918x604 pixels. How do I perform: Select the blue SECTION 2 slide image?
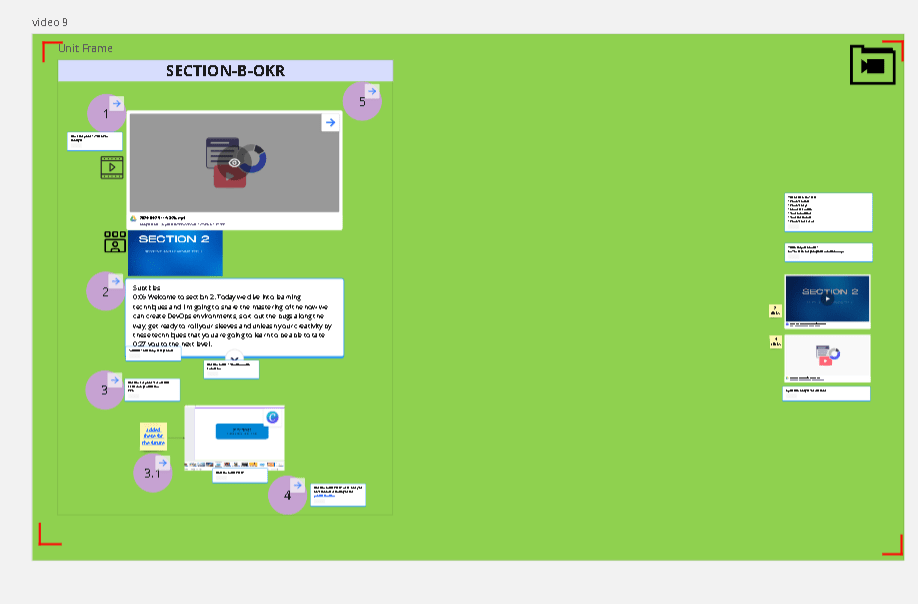[175, 253]
